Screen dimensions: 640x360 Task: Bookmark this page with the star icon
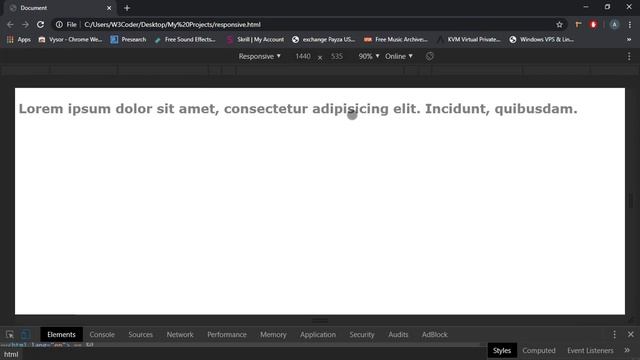pos(559,24)
